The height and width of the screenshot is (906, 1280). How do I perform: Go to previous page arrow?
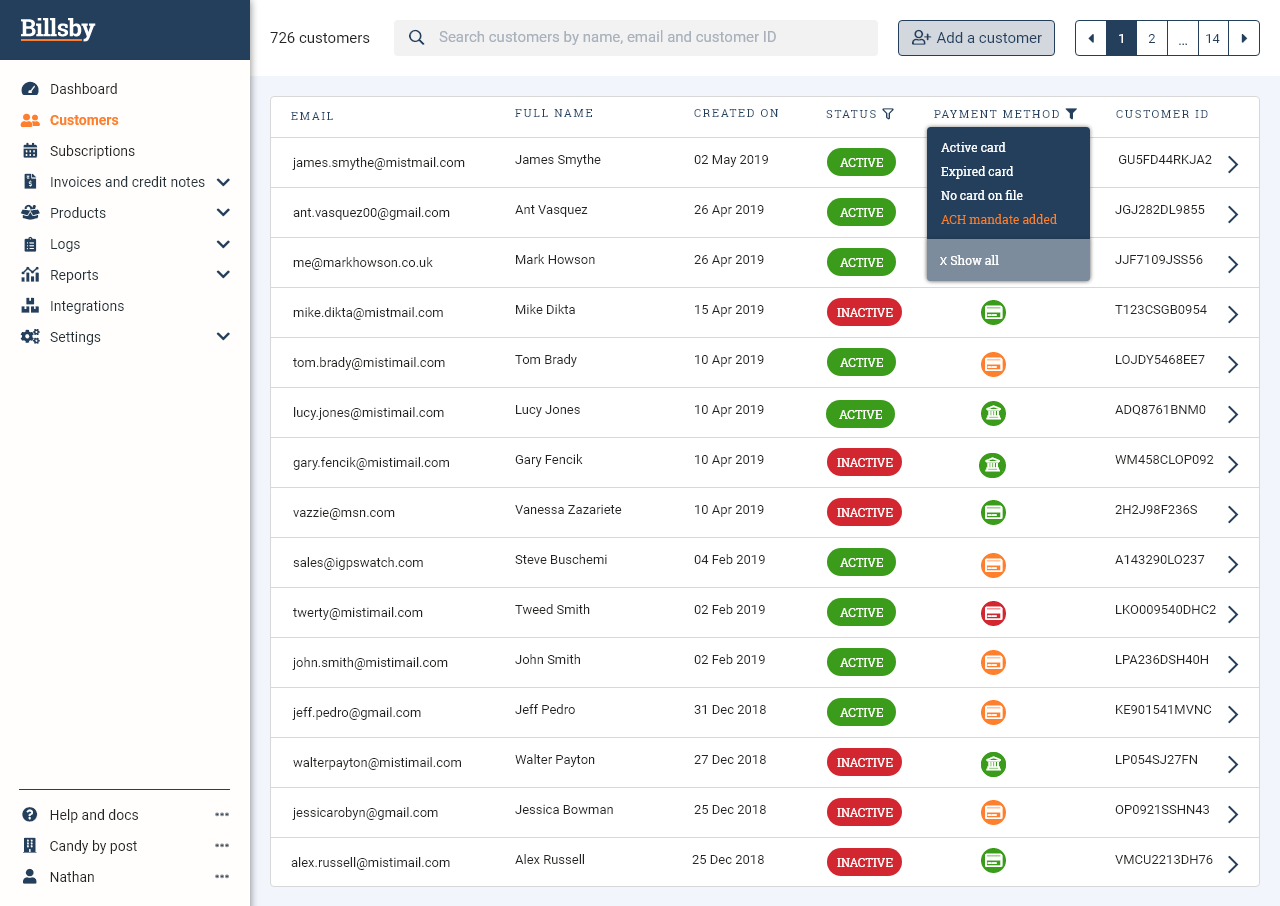click(x=1091, y=38)
